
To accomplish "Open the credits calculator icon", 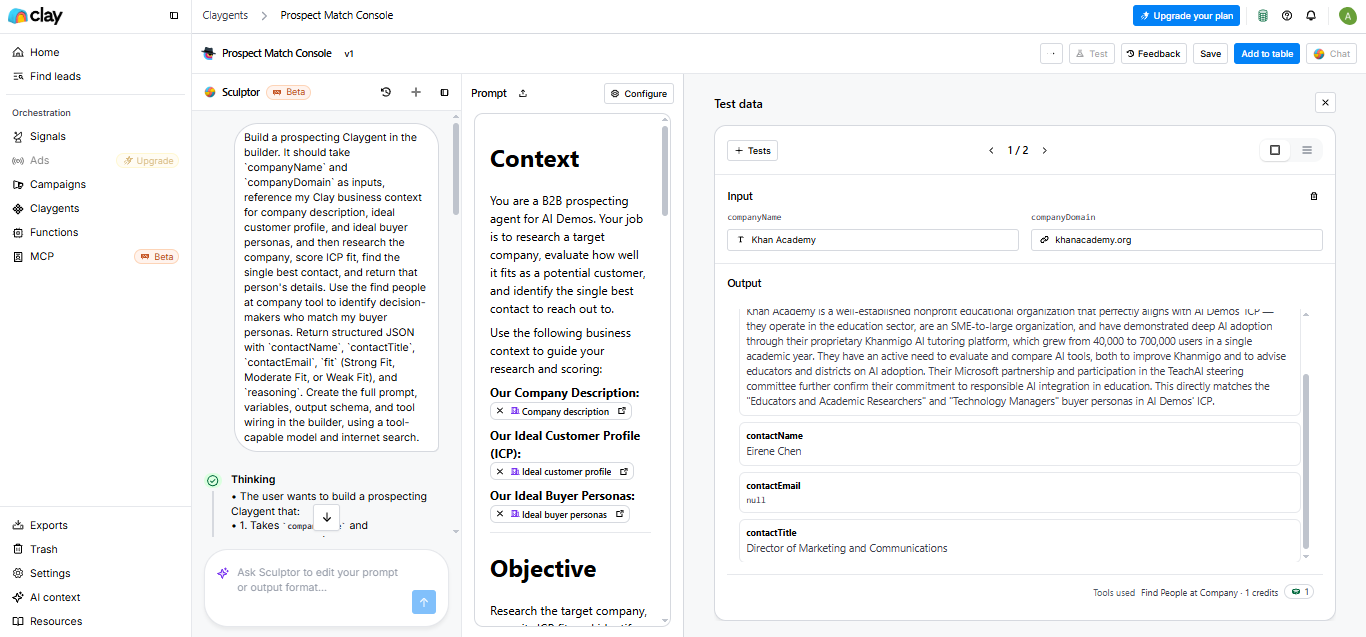I will tap(1263, 15).
